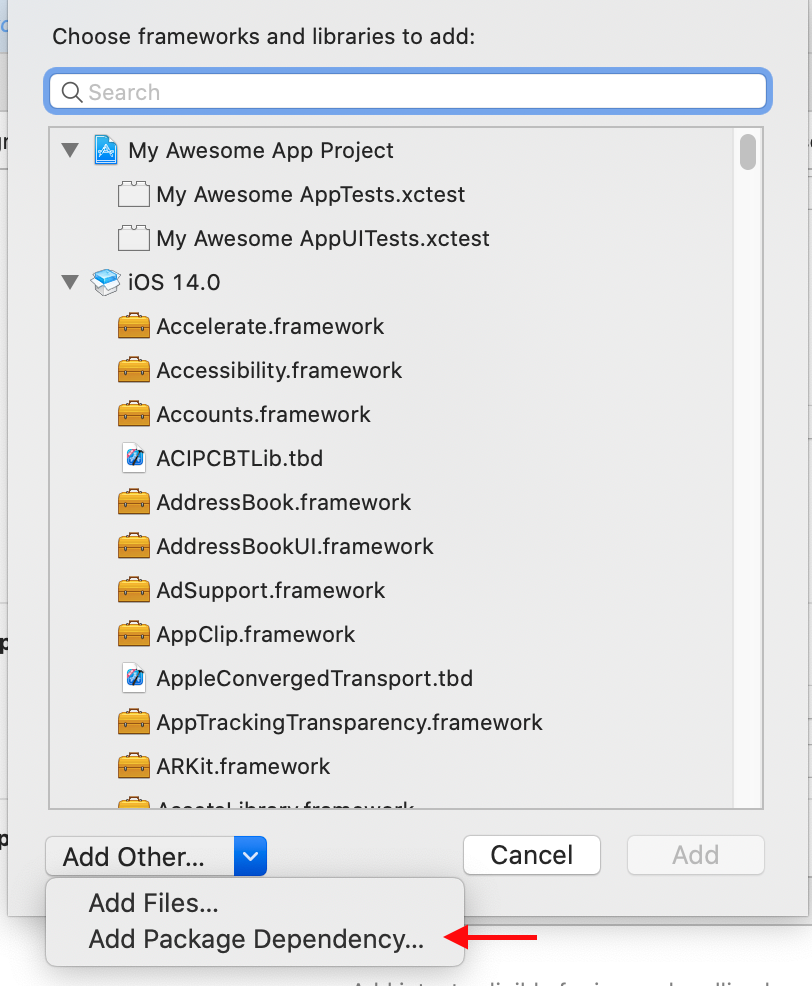Click Accessibility.framework toolbox icon
812x986 pixels.
(x=133, y=370)
